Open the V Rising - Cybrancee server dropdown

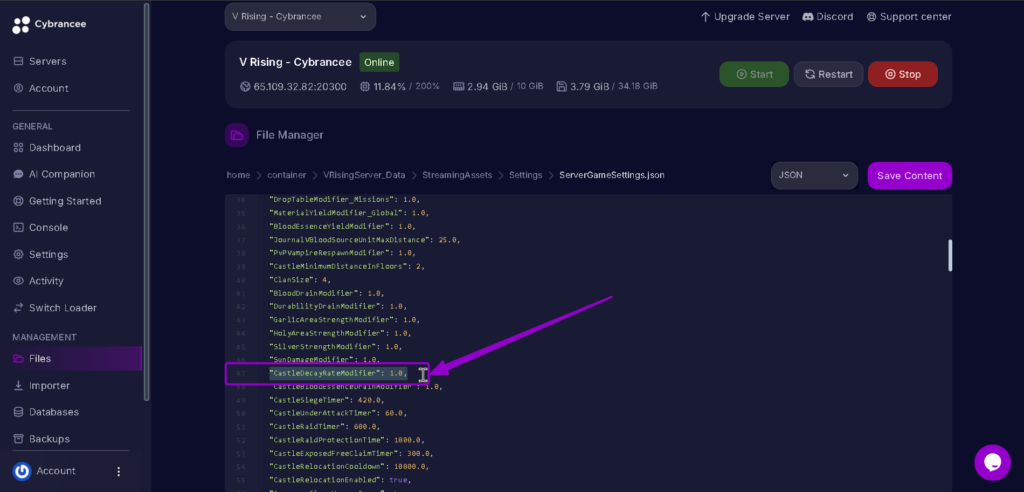300,16
